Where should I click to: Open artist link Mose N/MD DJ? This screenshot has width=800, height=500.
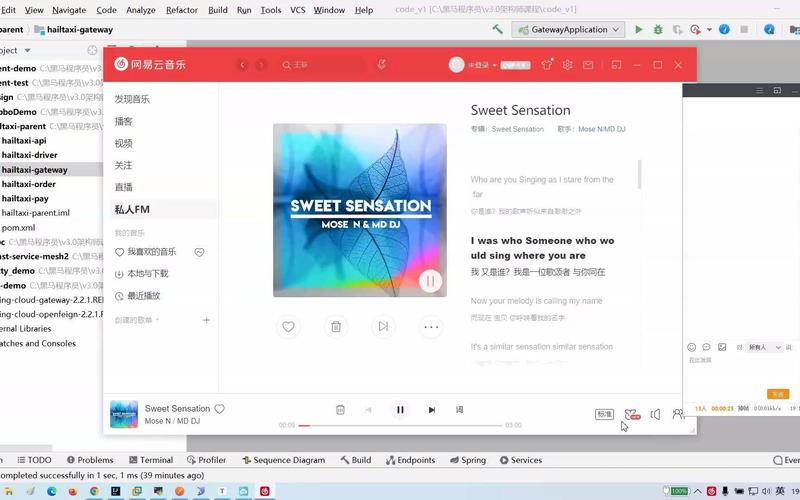(x=602, y=129)
